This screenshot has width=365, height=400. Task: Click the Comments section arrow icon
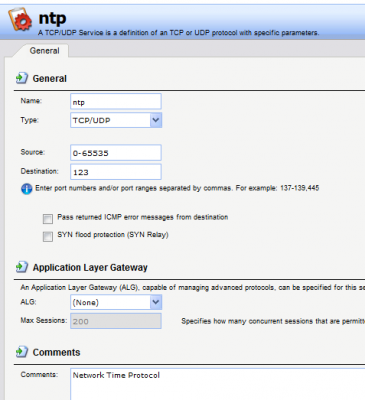click(22, 352)
